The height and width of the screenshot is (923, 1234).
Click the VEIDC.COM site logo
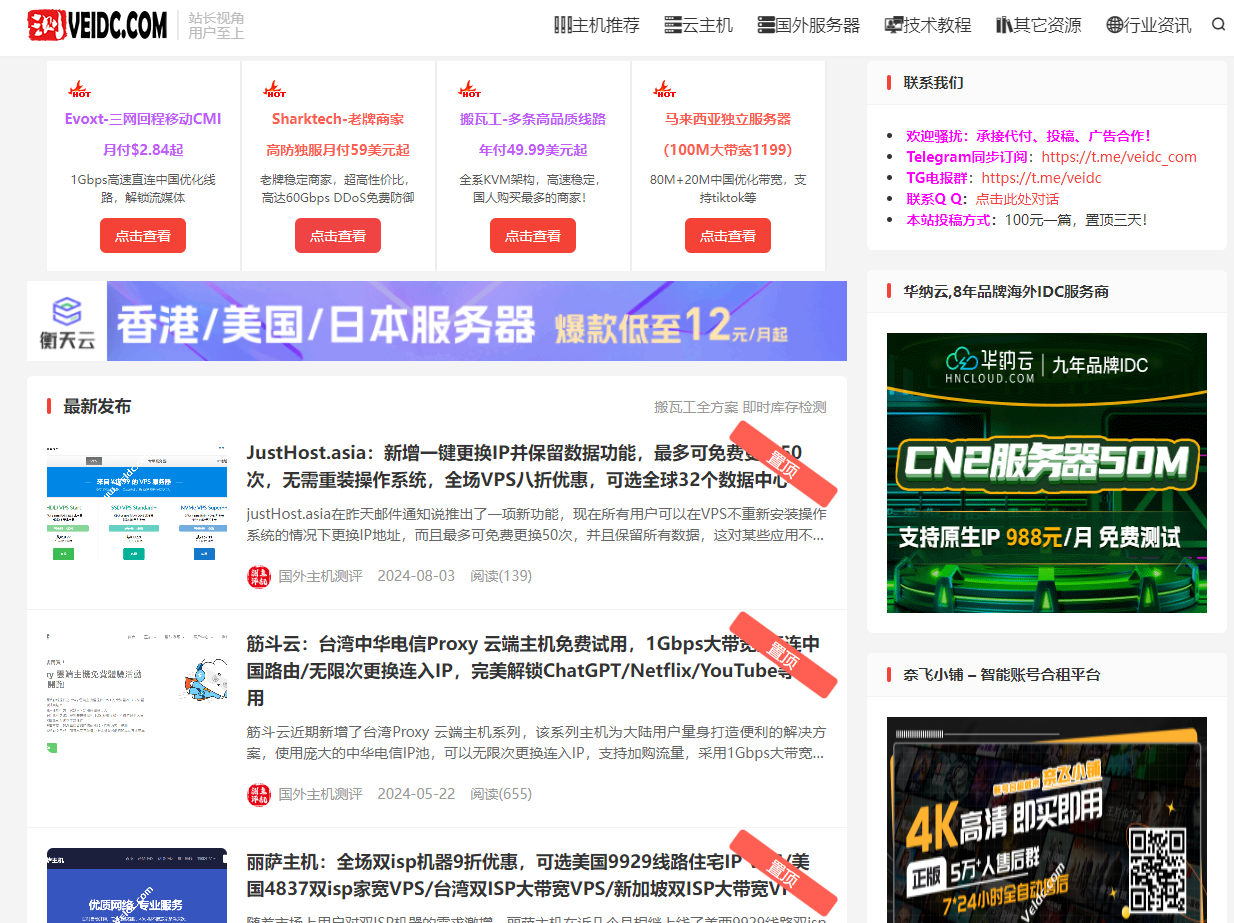click(x=97, y=25)
